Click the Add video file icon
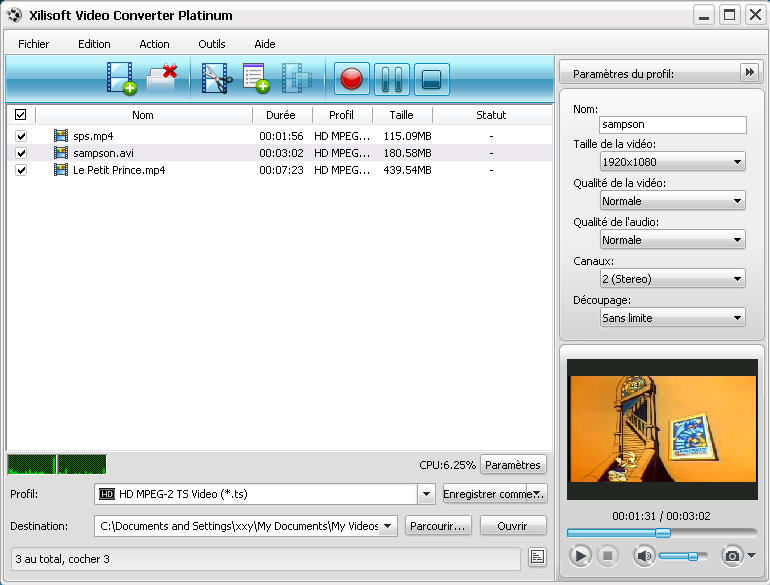Viewport: 770px width, 585px height. click(x=121, y=78)
